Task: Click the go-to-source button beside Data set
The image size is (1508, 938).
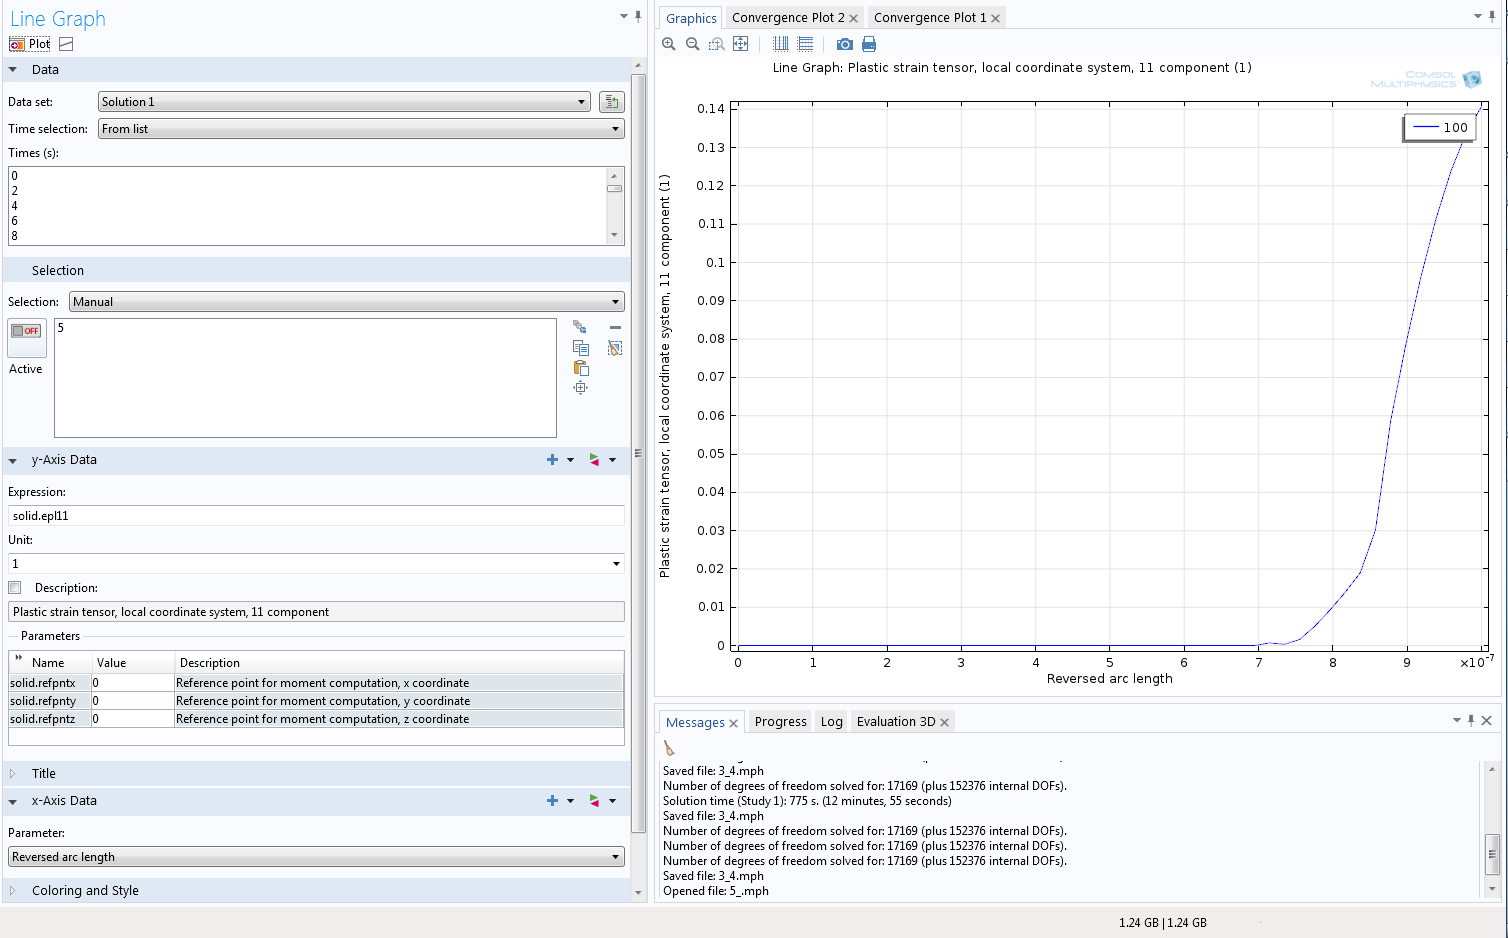Action: [x=611, y=102]
